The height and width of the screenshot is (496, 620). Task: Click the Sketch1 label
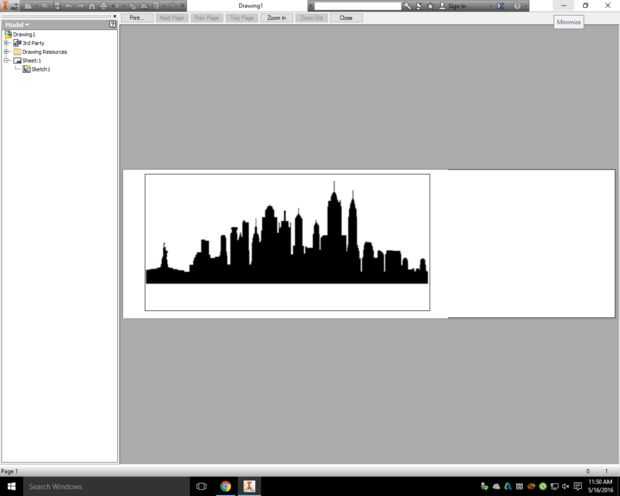[x=41, y=69]
